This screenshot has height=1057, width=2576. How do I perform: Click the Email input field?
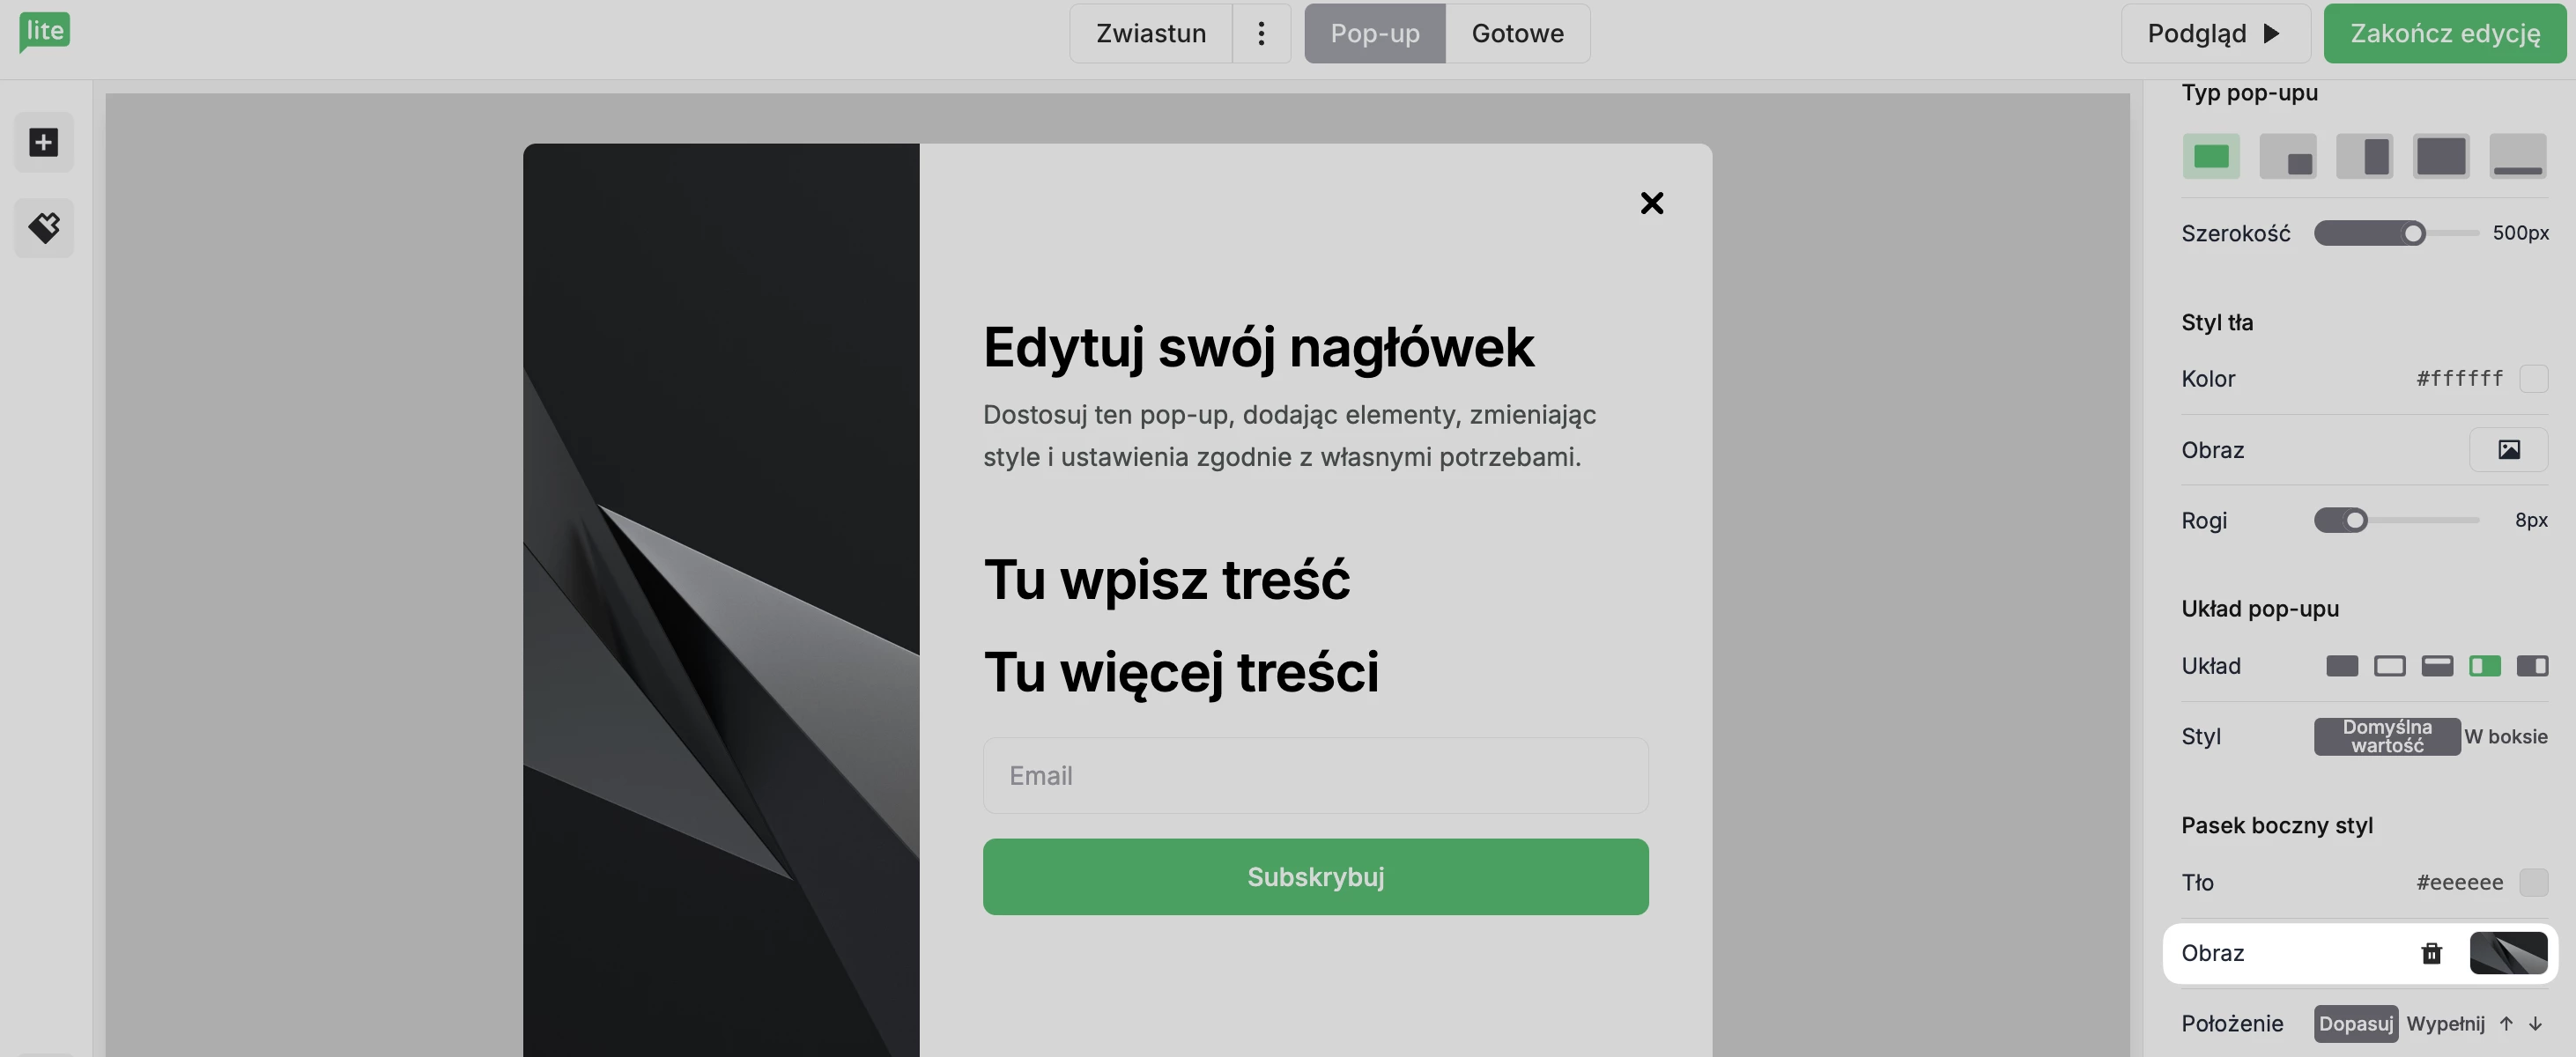click(x=1315, y=776)
